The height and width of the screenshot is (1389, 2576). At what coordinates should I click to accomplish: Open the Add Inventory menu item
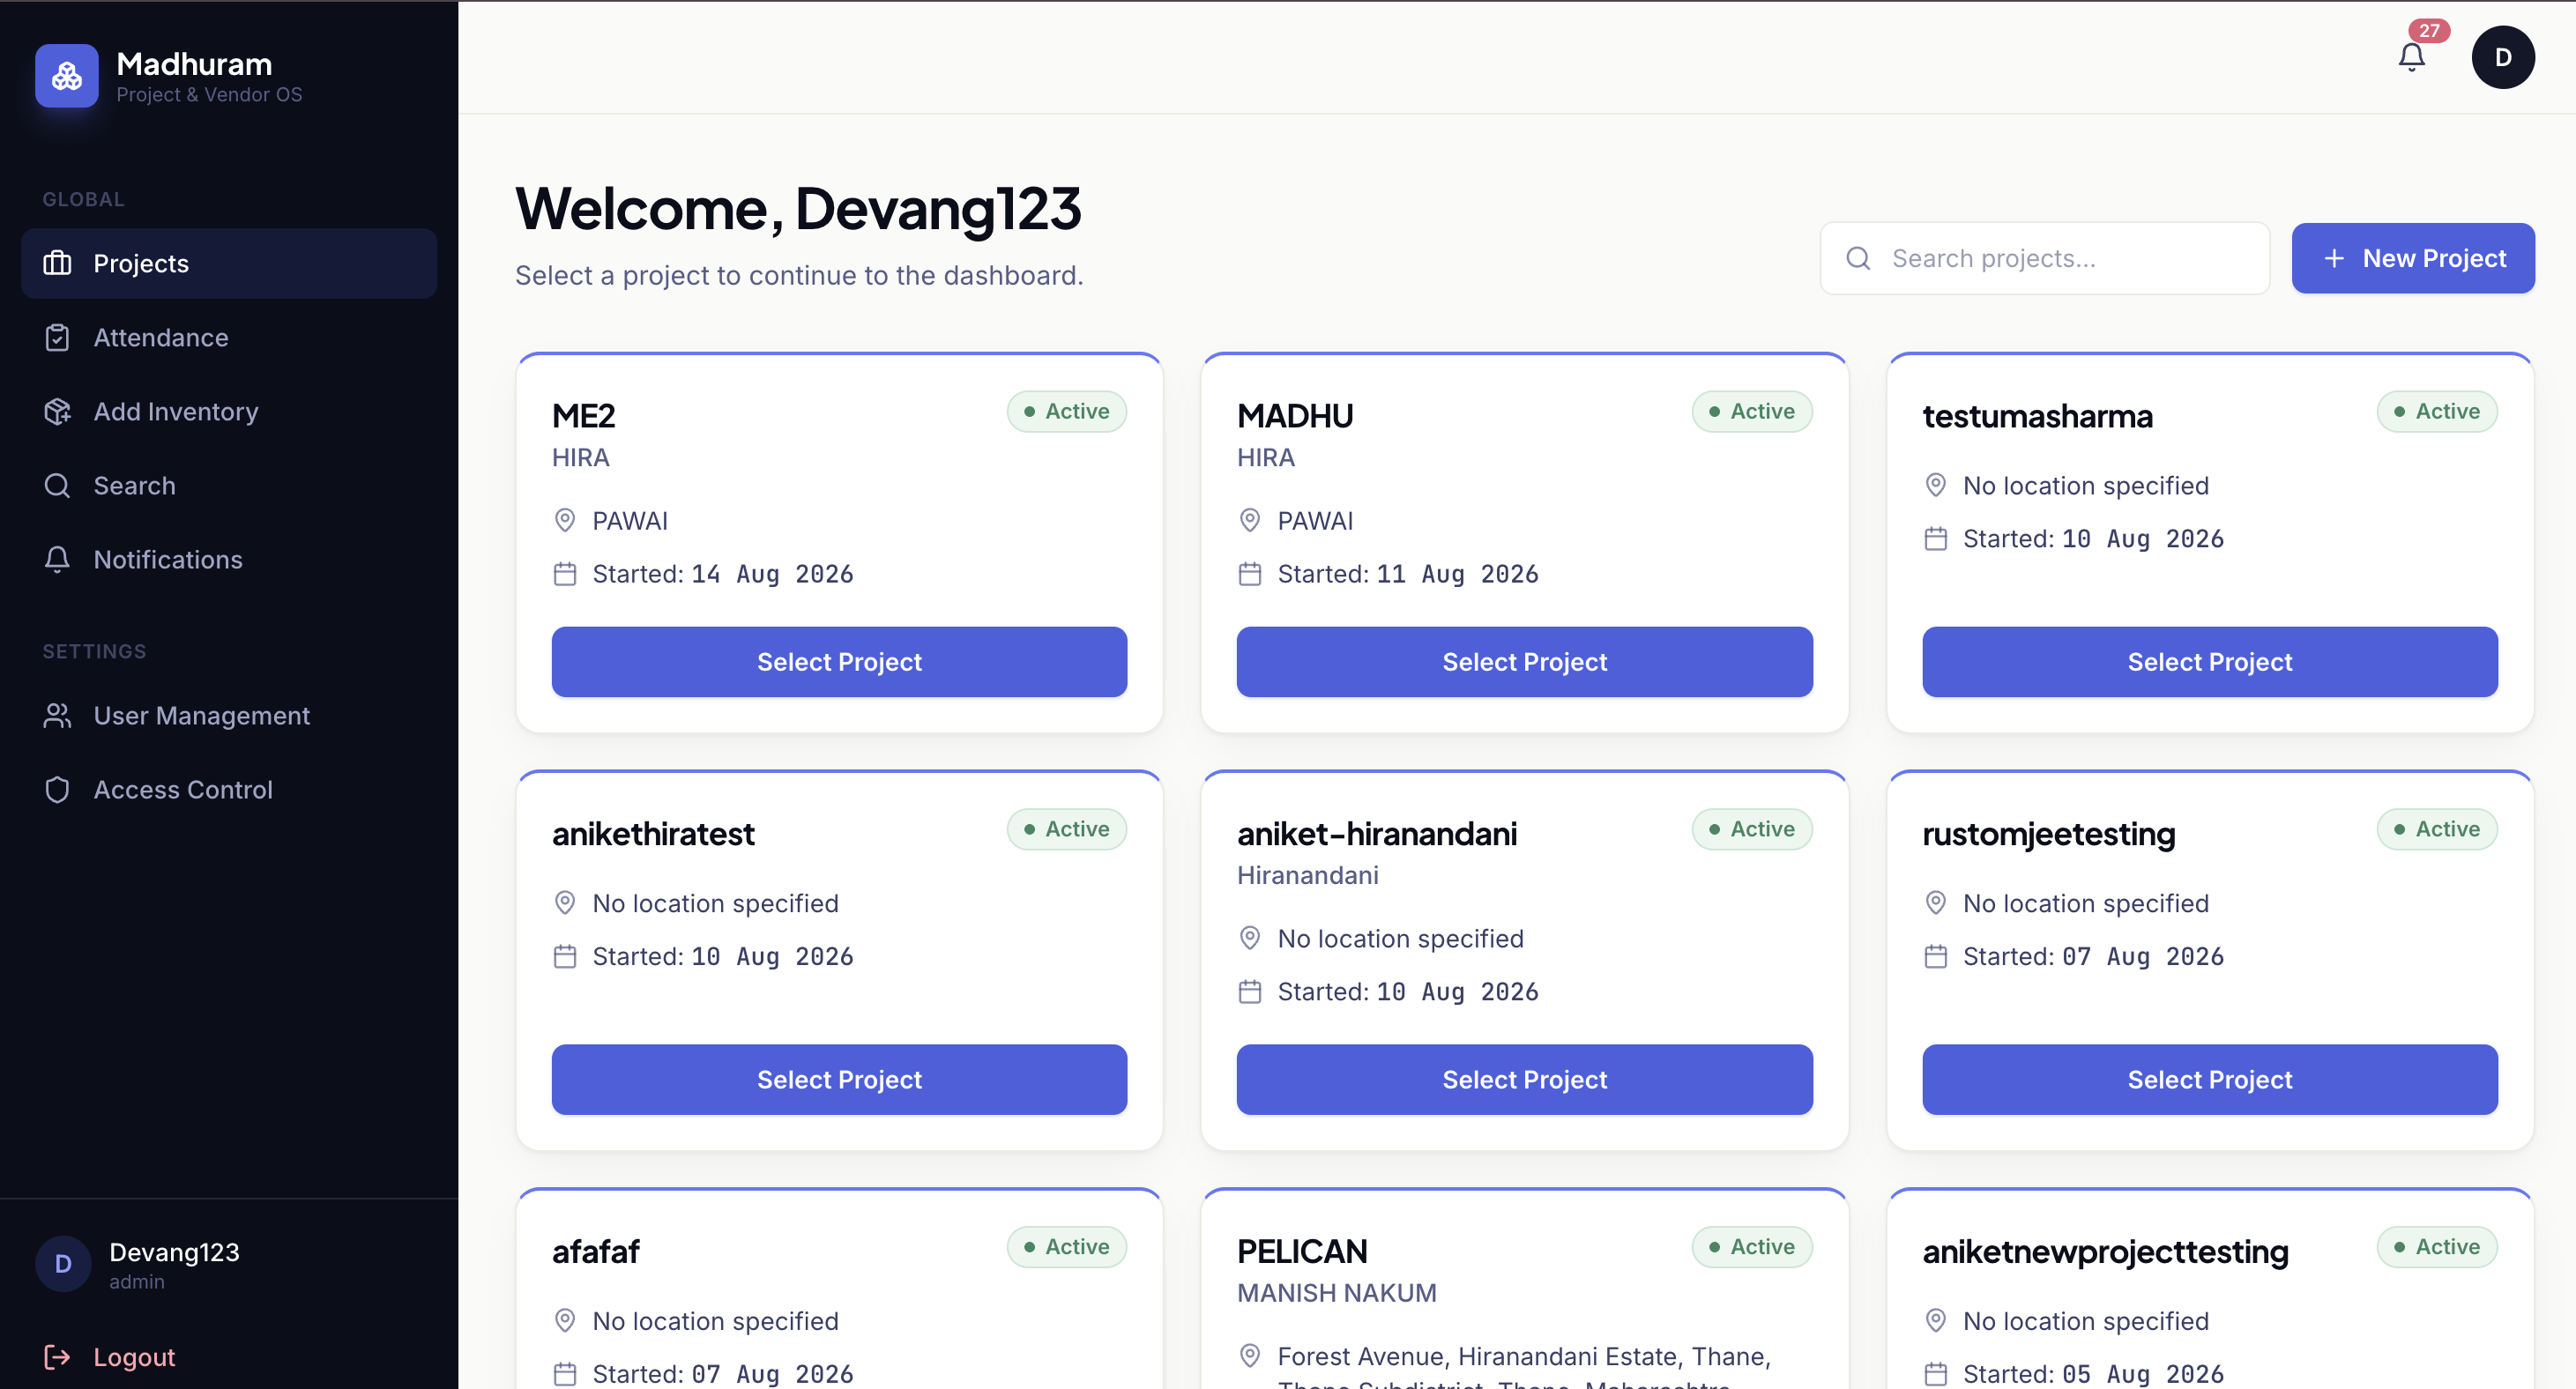tap(229, 412)
